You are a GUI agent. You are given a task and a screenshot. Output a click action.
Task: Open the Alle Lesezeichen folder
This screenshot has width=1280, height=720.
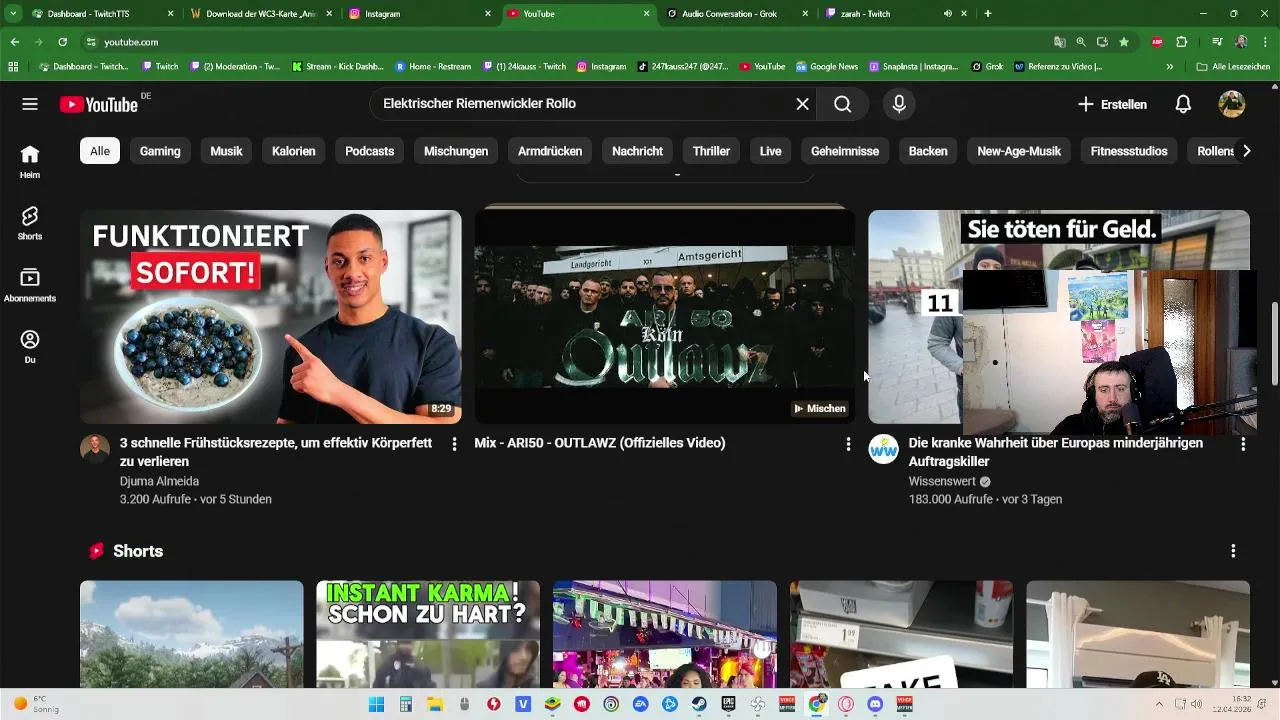[x=1233, y=67]
